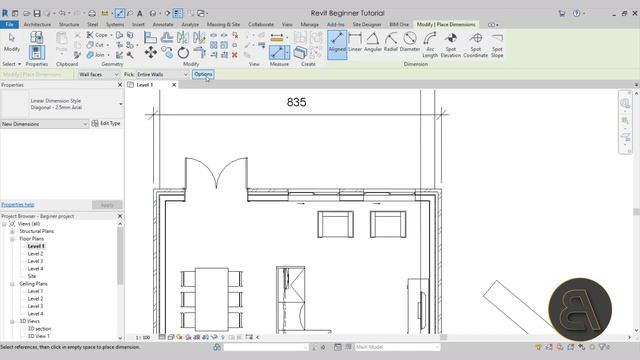Click the red Delete X icon
Image resolution: width=640 pixels, height=360 pixels.
pos(235,55)
